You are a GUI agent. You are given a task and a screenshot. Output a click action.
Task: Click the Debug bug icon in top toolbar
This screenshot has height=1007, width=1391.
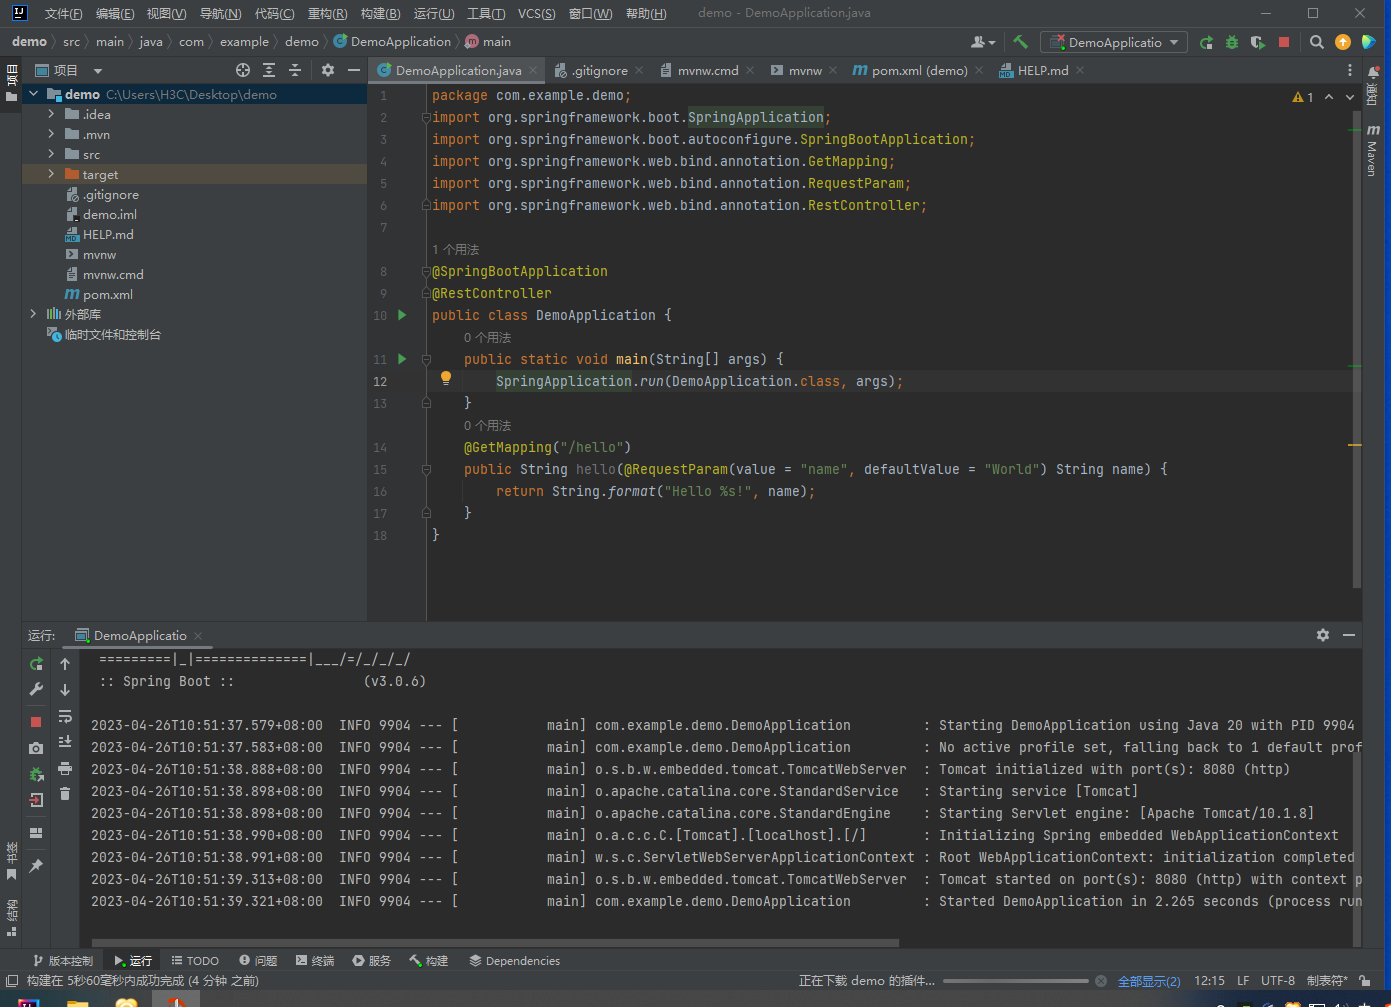pos(1232,42)
